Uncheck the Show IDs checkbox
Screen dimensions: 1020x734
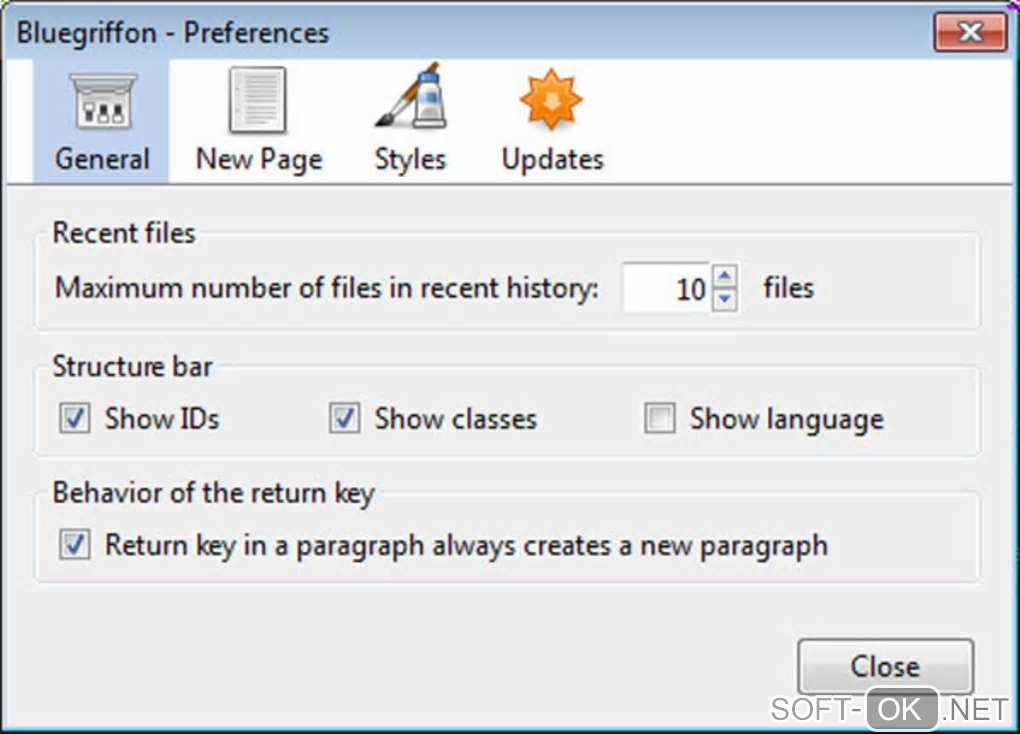pos(74,419)
